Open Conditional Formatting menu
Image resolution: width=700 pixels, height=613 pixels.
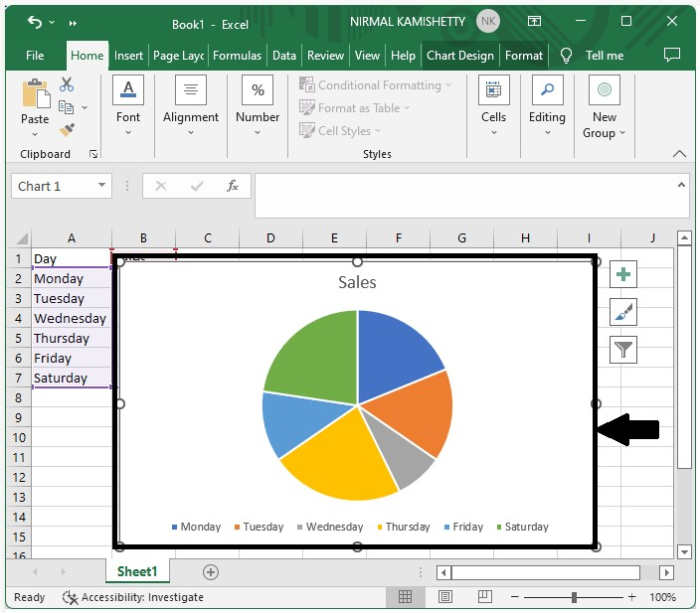(x=375, y=85)
